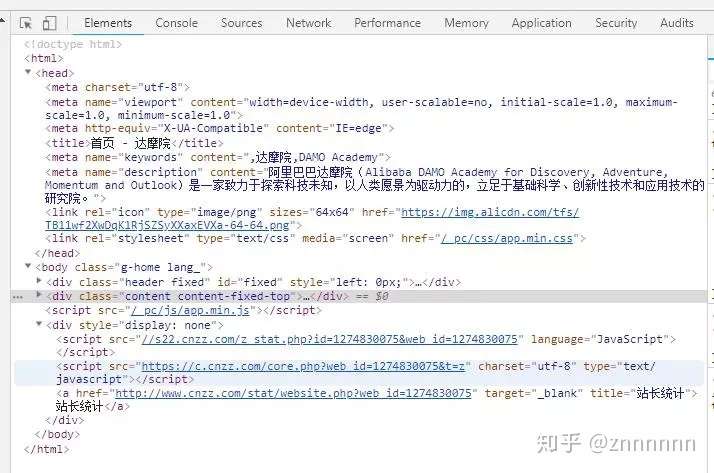
Task: Select the opening html tag row
Action: pyautogui.click(x=44, y=58)
